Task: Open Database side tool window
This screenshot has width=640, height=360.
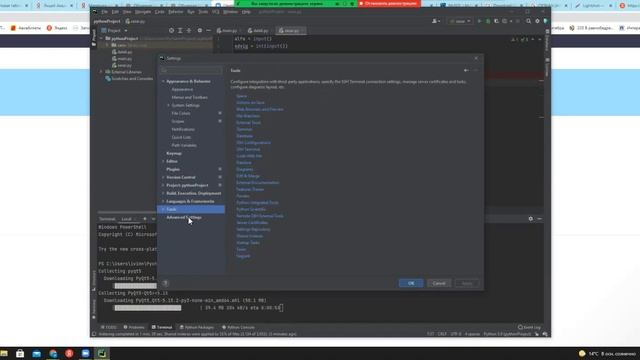Action: [x=547, y=41]
